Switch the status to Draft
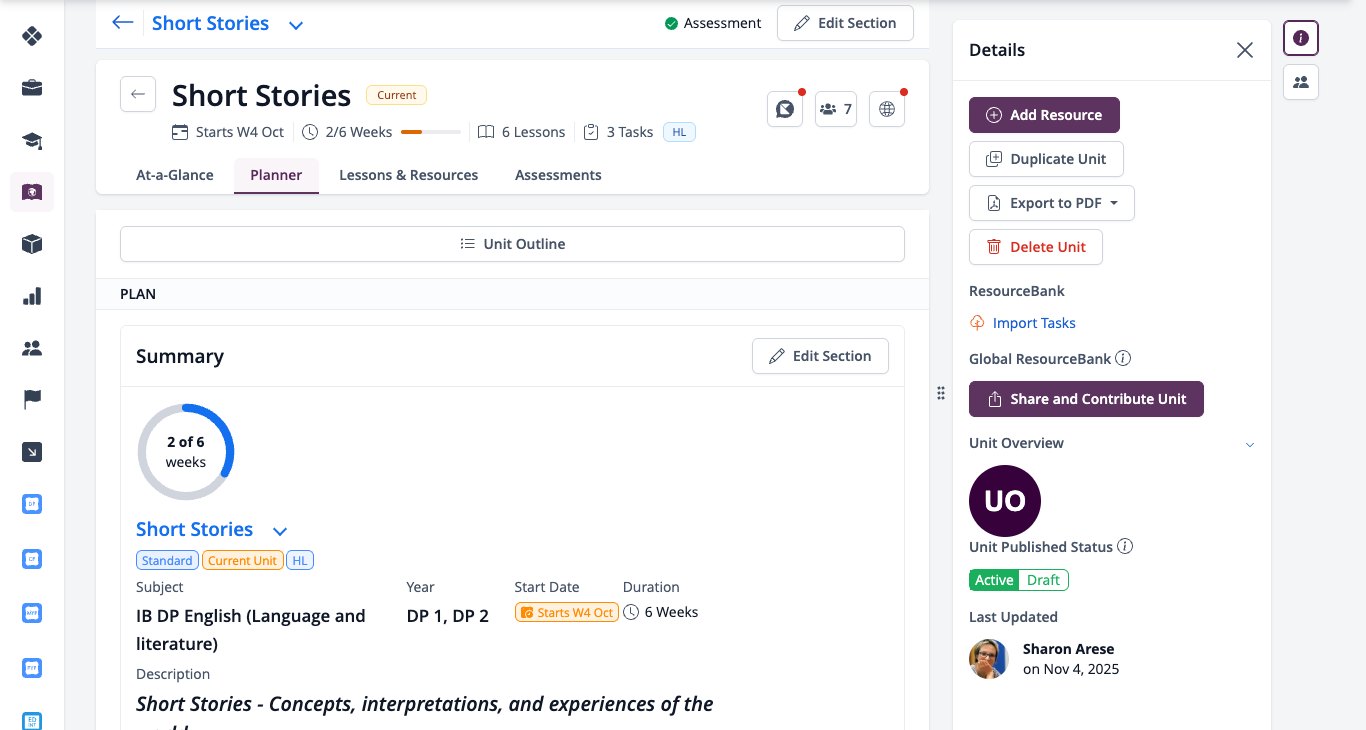 pyautogui.click(x=1044, y=580)
